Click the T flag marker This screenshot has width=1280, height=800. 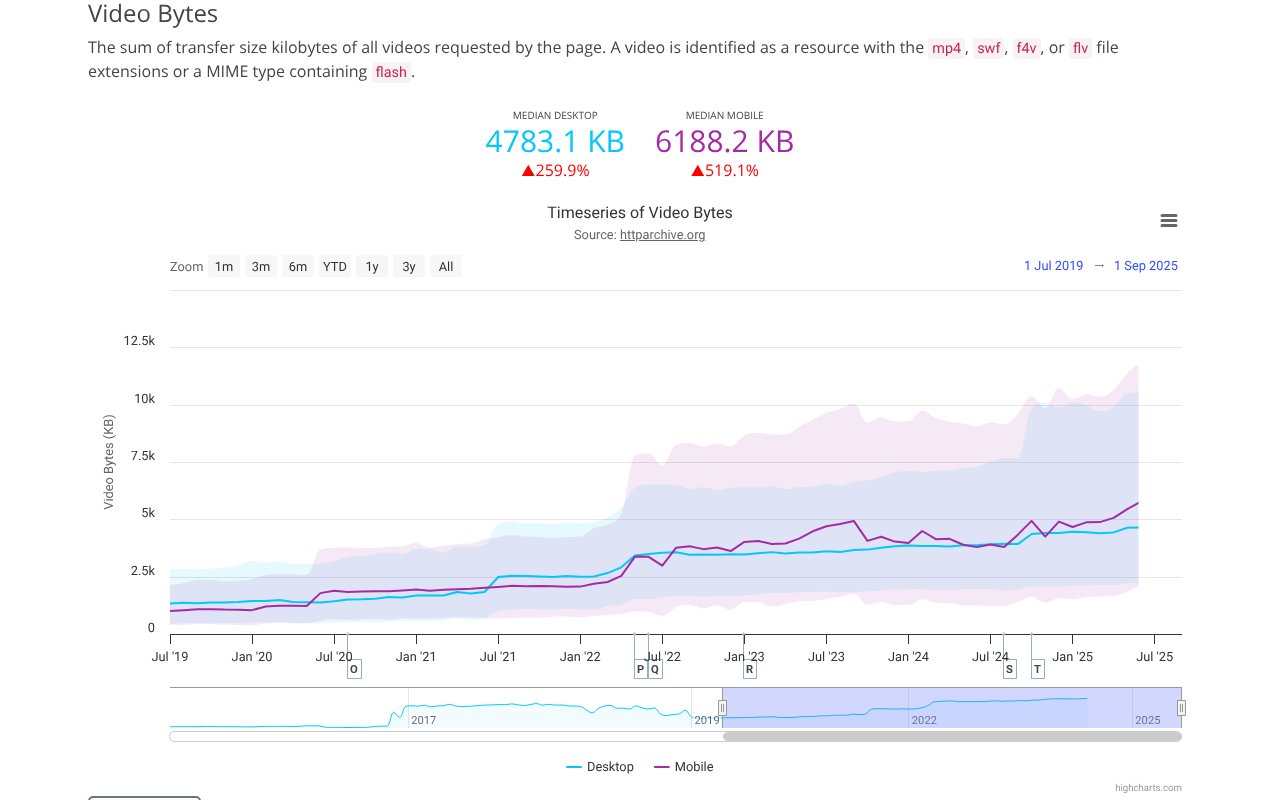(x=1037, y=670)
